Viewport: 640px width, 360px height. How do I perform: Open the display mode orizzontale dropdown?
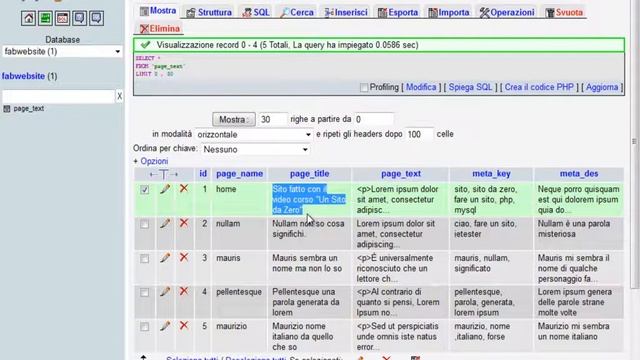pos(253,135)
